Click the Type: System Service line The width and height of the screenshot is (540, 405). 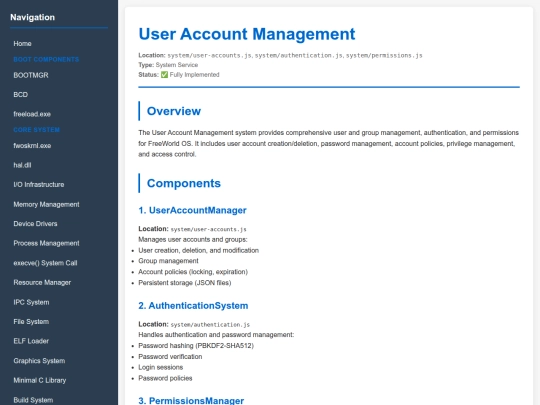pyautogui.click(x=168, y=65)
